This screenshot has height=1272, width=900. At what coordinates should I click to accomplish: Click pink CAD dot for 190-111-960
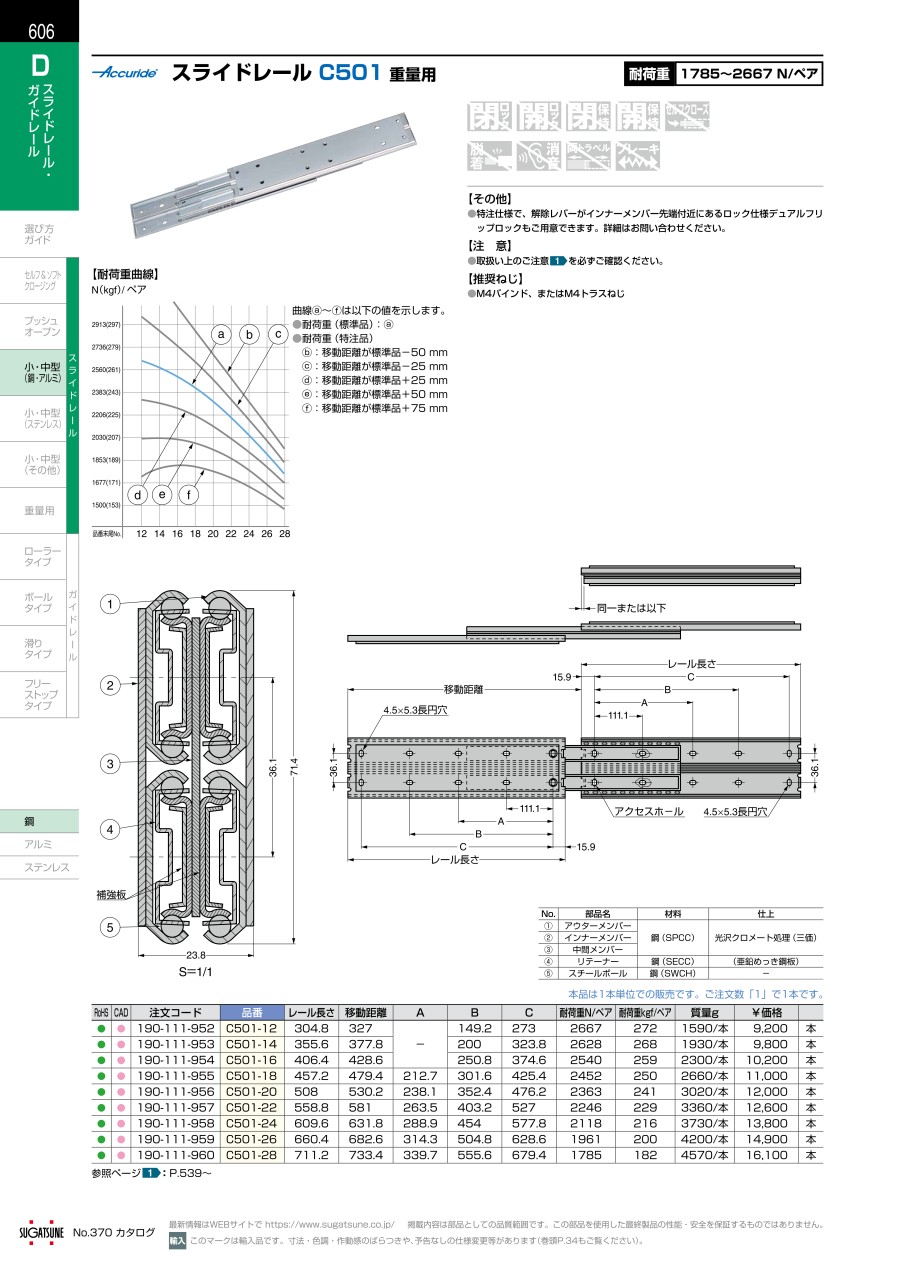[x=121, y=1155]
